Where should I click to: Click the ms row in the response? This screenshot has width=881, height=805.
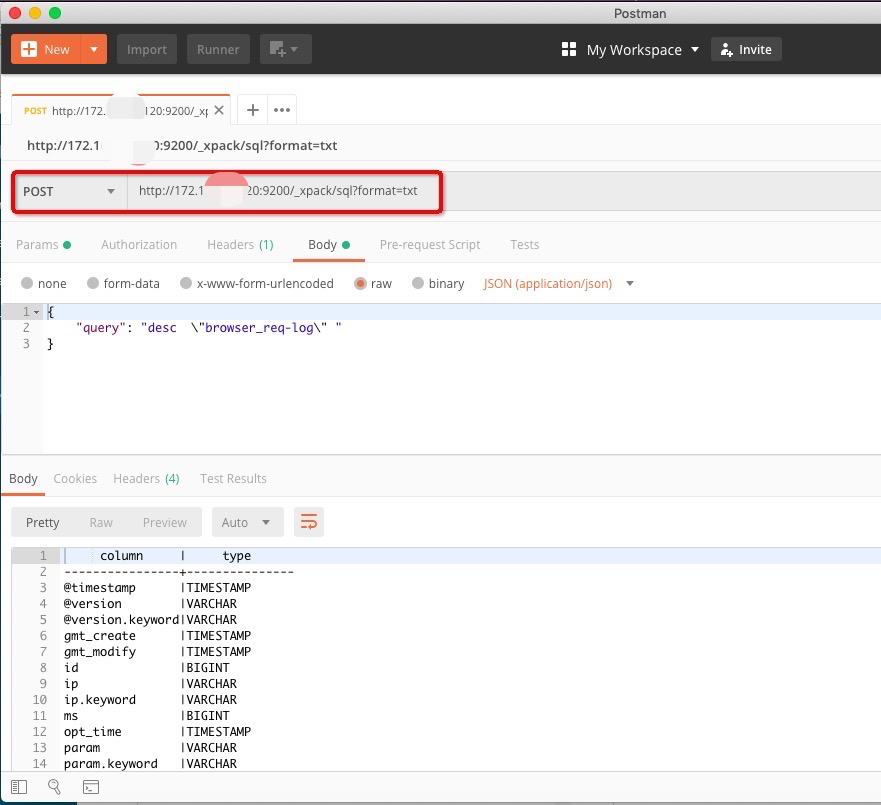pos(147,716)
